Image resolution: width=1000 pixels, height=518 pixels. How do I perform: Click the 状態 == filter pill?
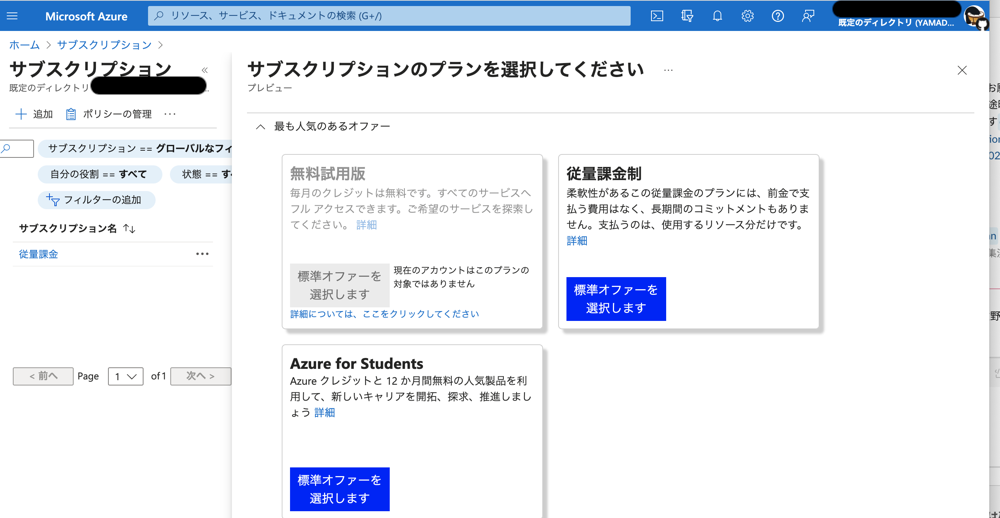click(x=201, y=174)
